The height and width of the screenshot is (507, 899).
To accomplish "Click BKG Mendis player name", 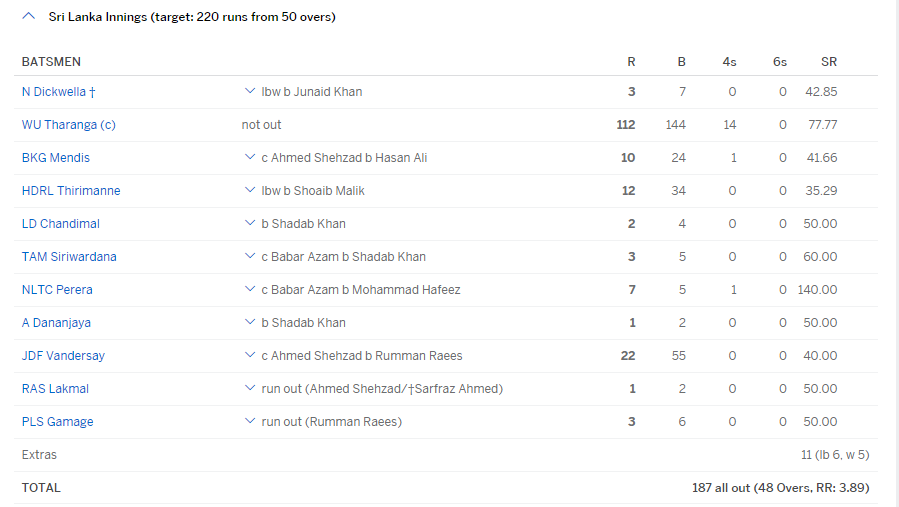I will coord(56,158).
